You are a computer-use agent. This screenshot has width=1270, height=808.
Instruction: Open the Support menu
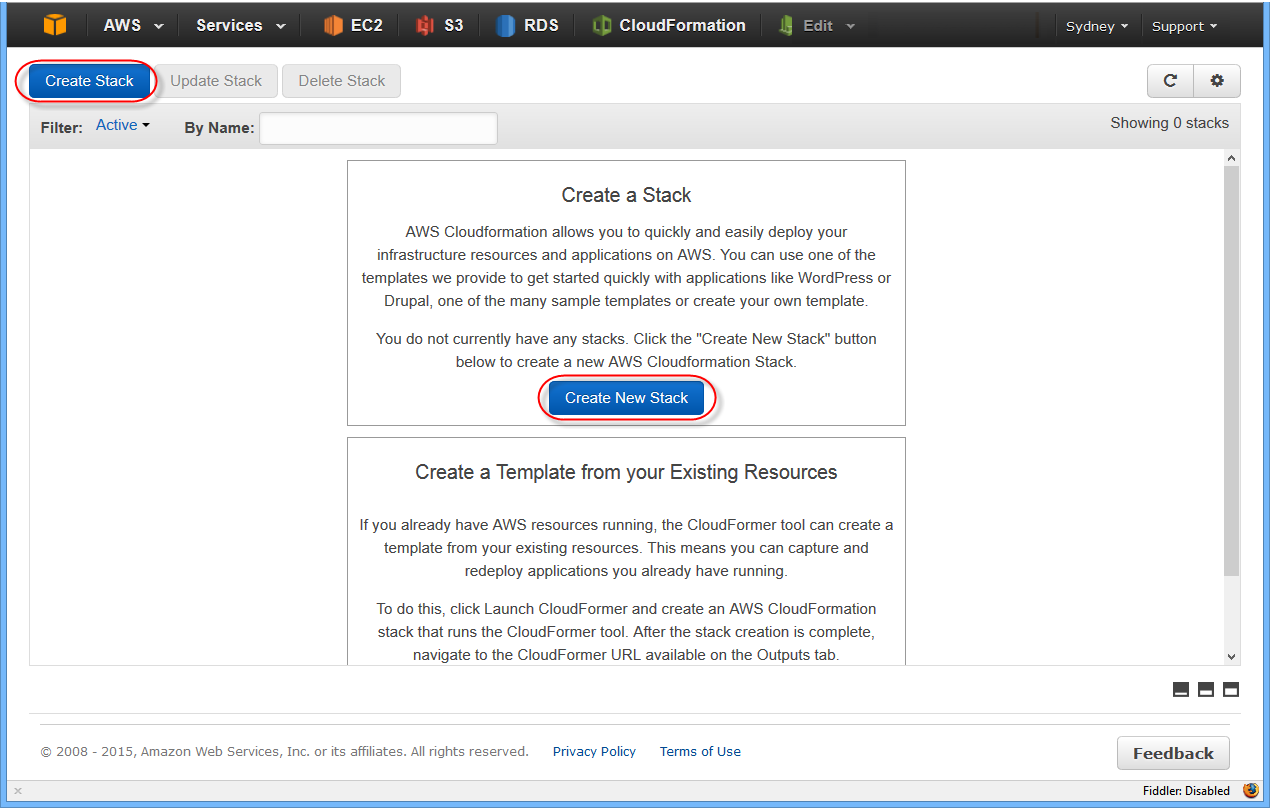click(x=1184, y=26)
